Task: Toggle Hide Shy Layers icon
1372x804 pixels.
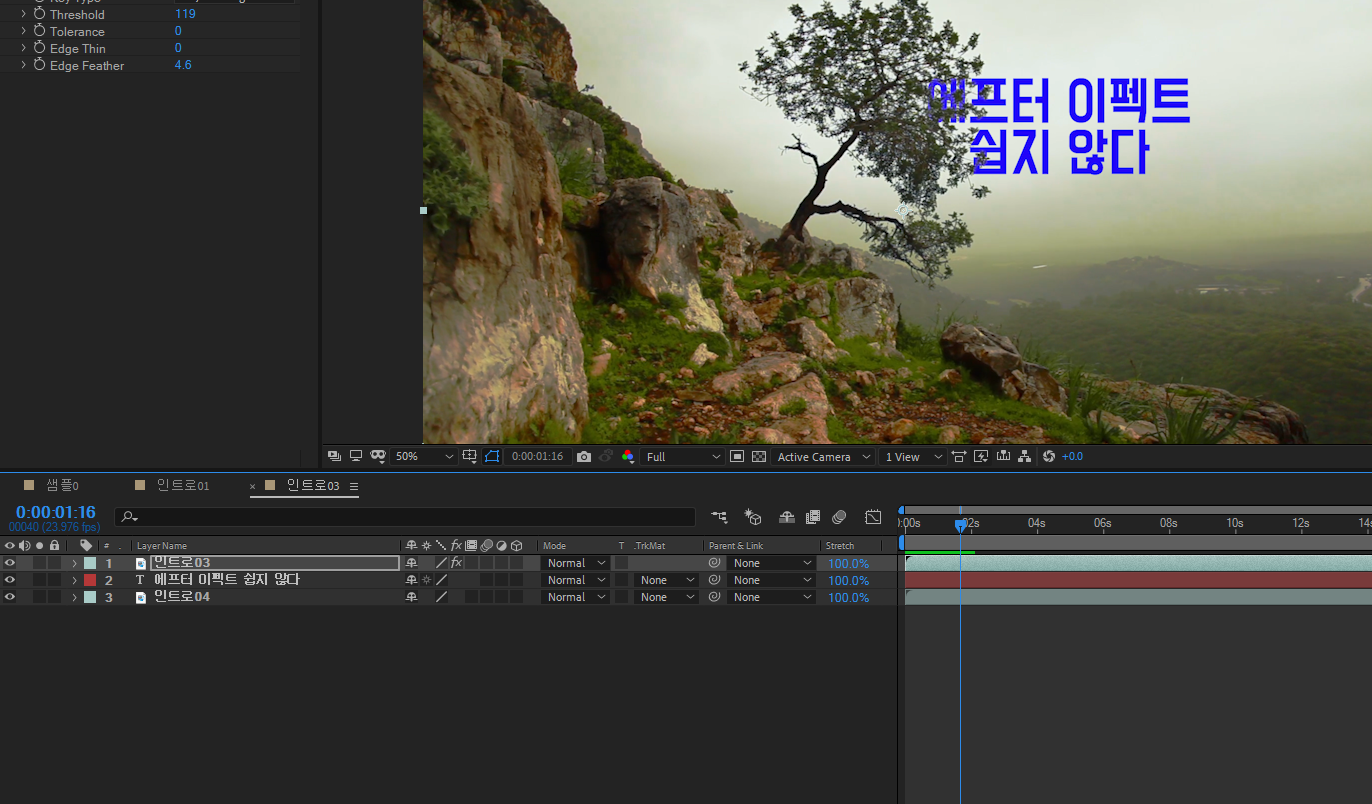Action: click(787, 517)
